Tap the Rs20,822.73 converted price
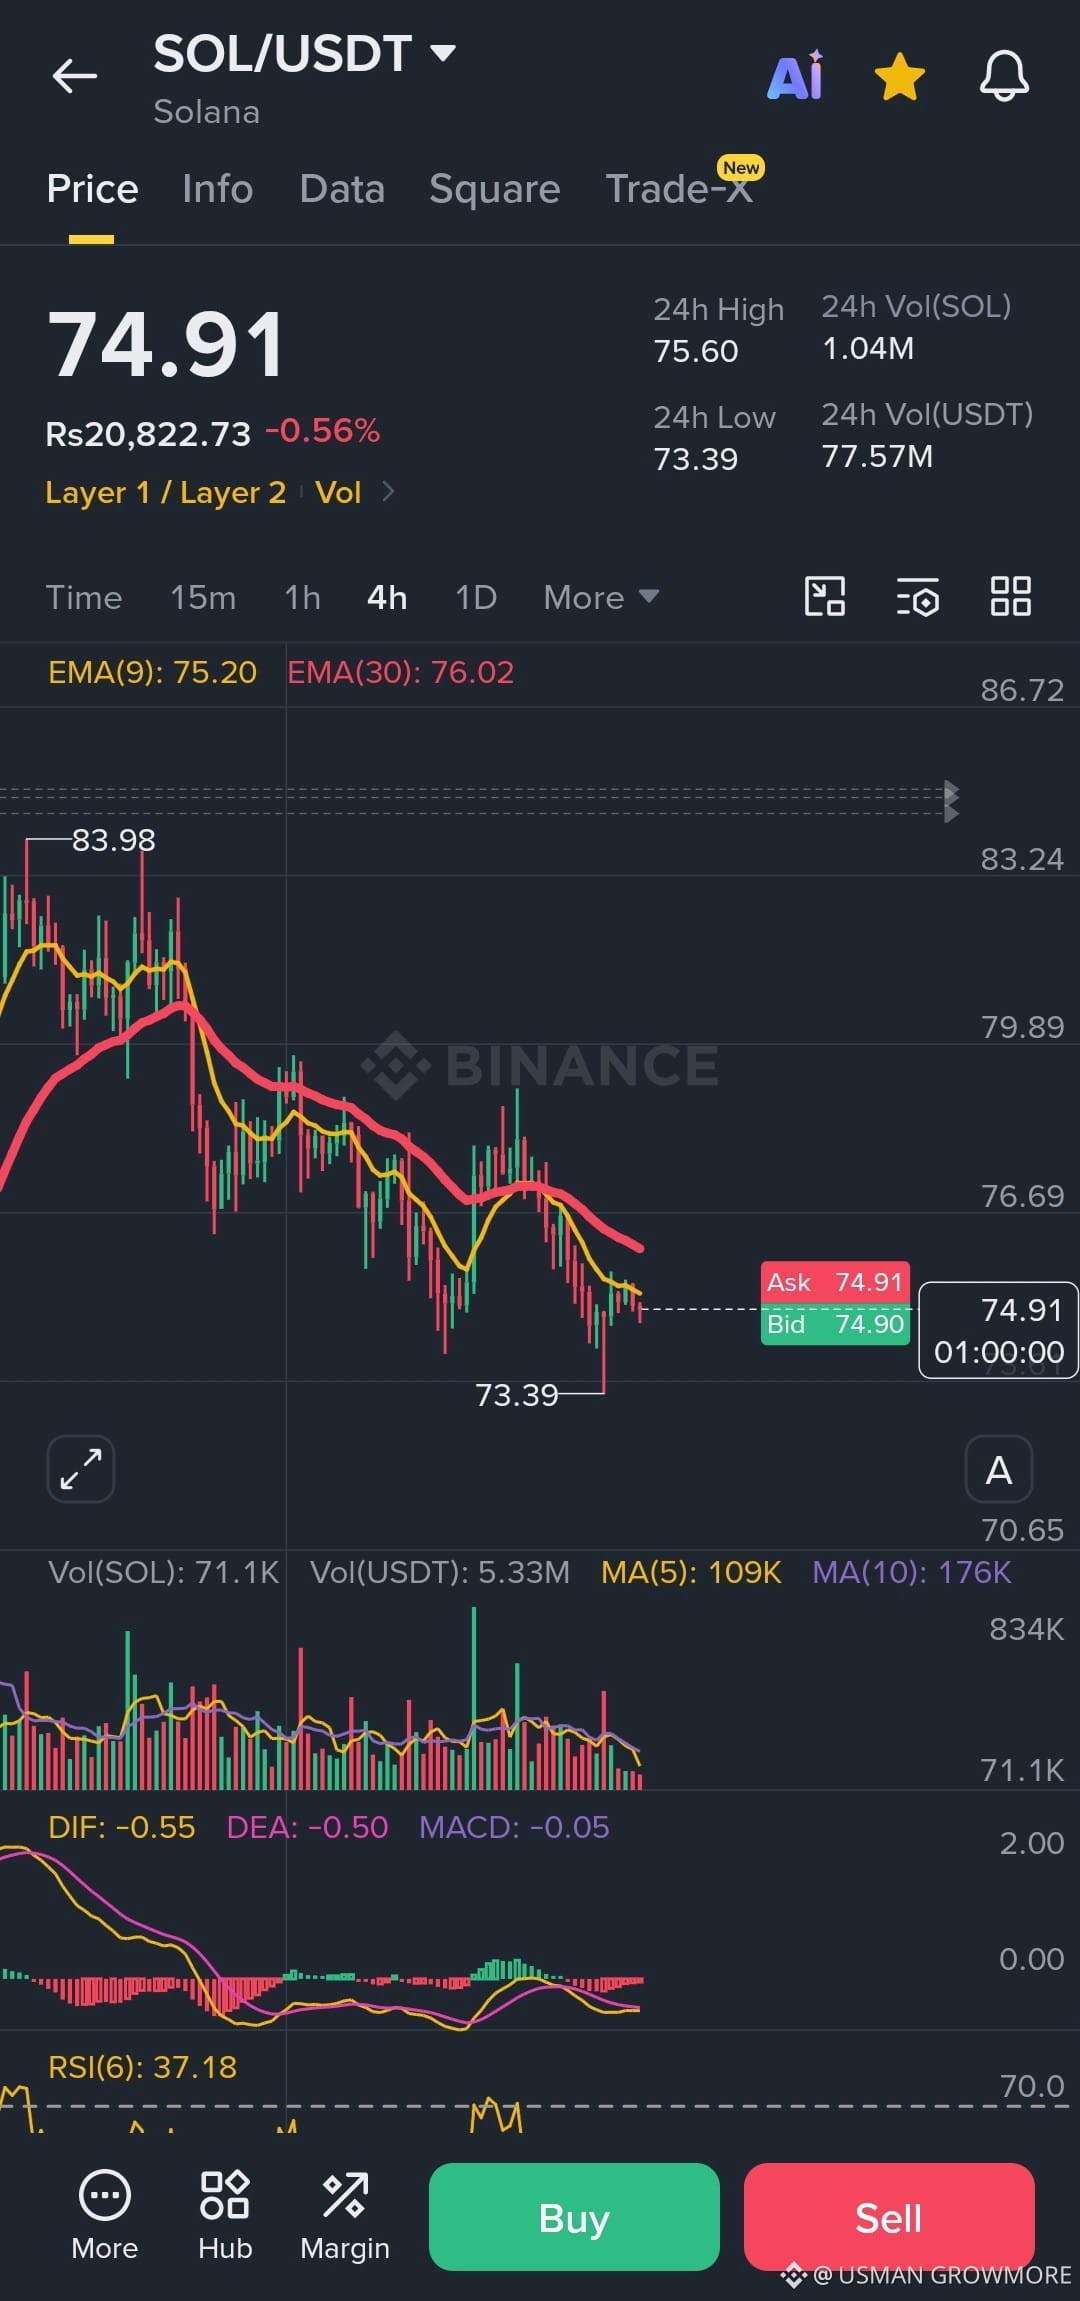Image resolution: width=1080 pixels, height=2301 pixels. (148, 434)
